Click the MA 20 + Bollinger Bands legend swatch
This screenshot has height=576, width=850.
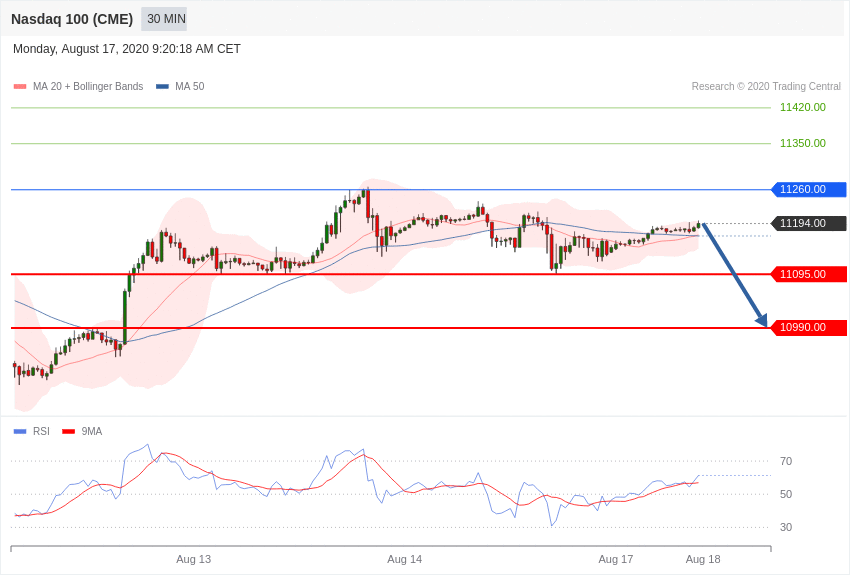pyautogui.click(x=20, y=87)
